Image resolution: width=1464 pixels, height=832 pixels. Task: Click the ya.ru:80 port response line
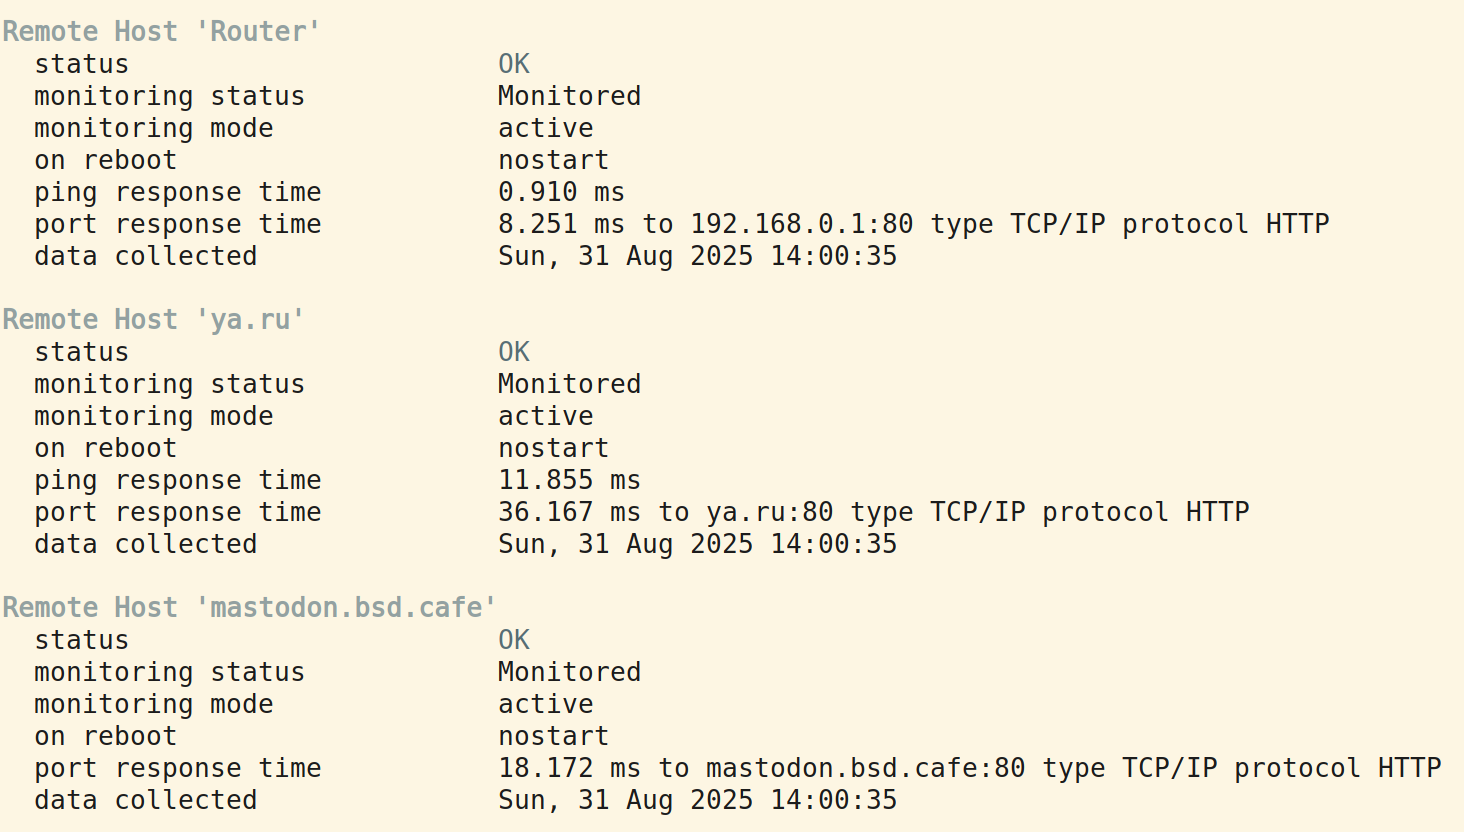(873, 512)
